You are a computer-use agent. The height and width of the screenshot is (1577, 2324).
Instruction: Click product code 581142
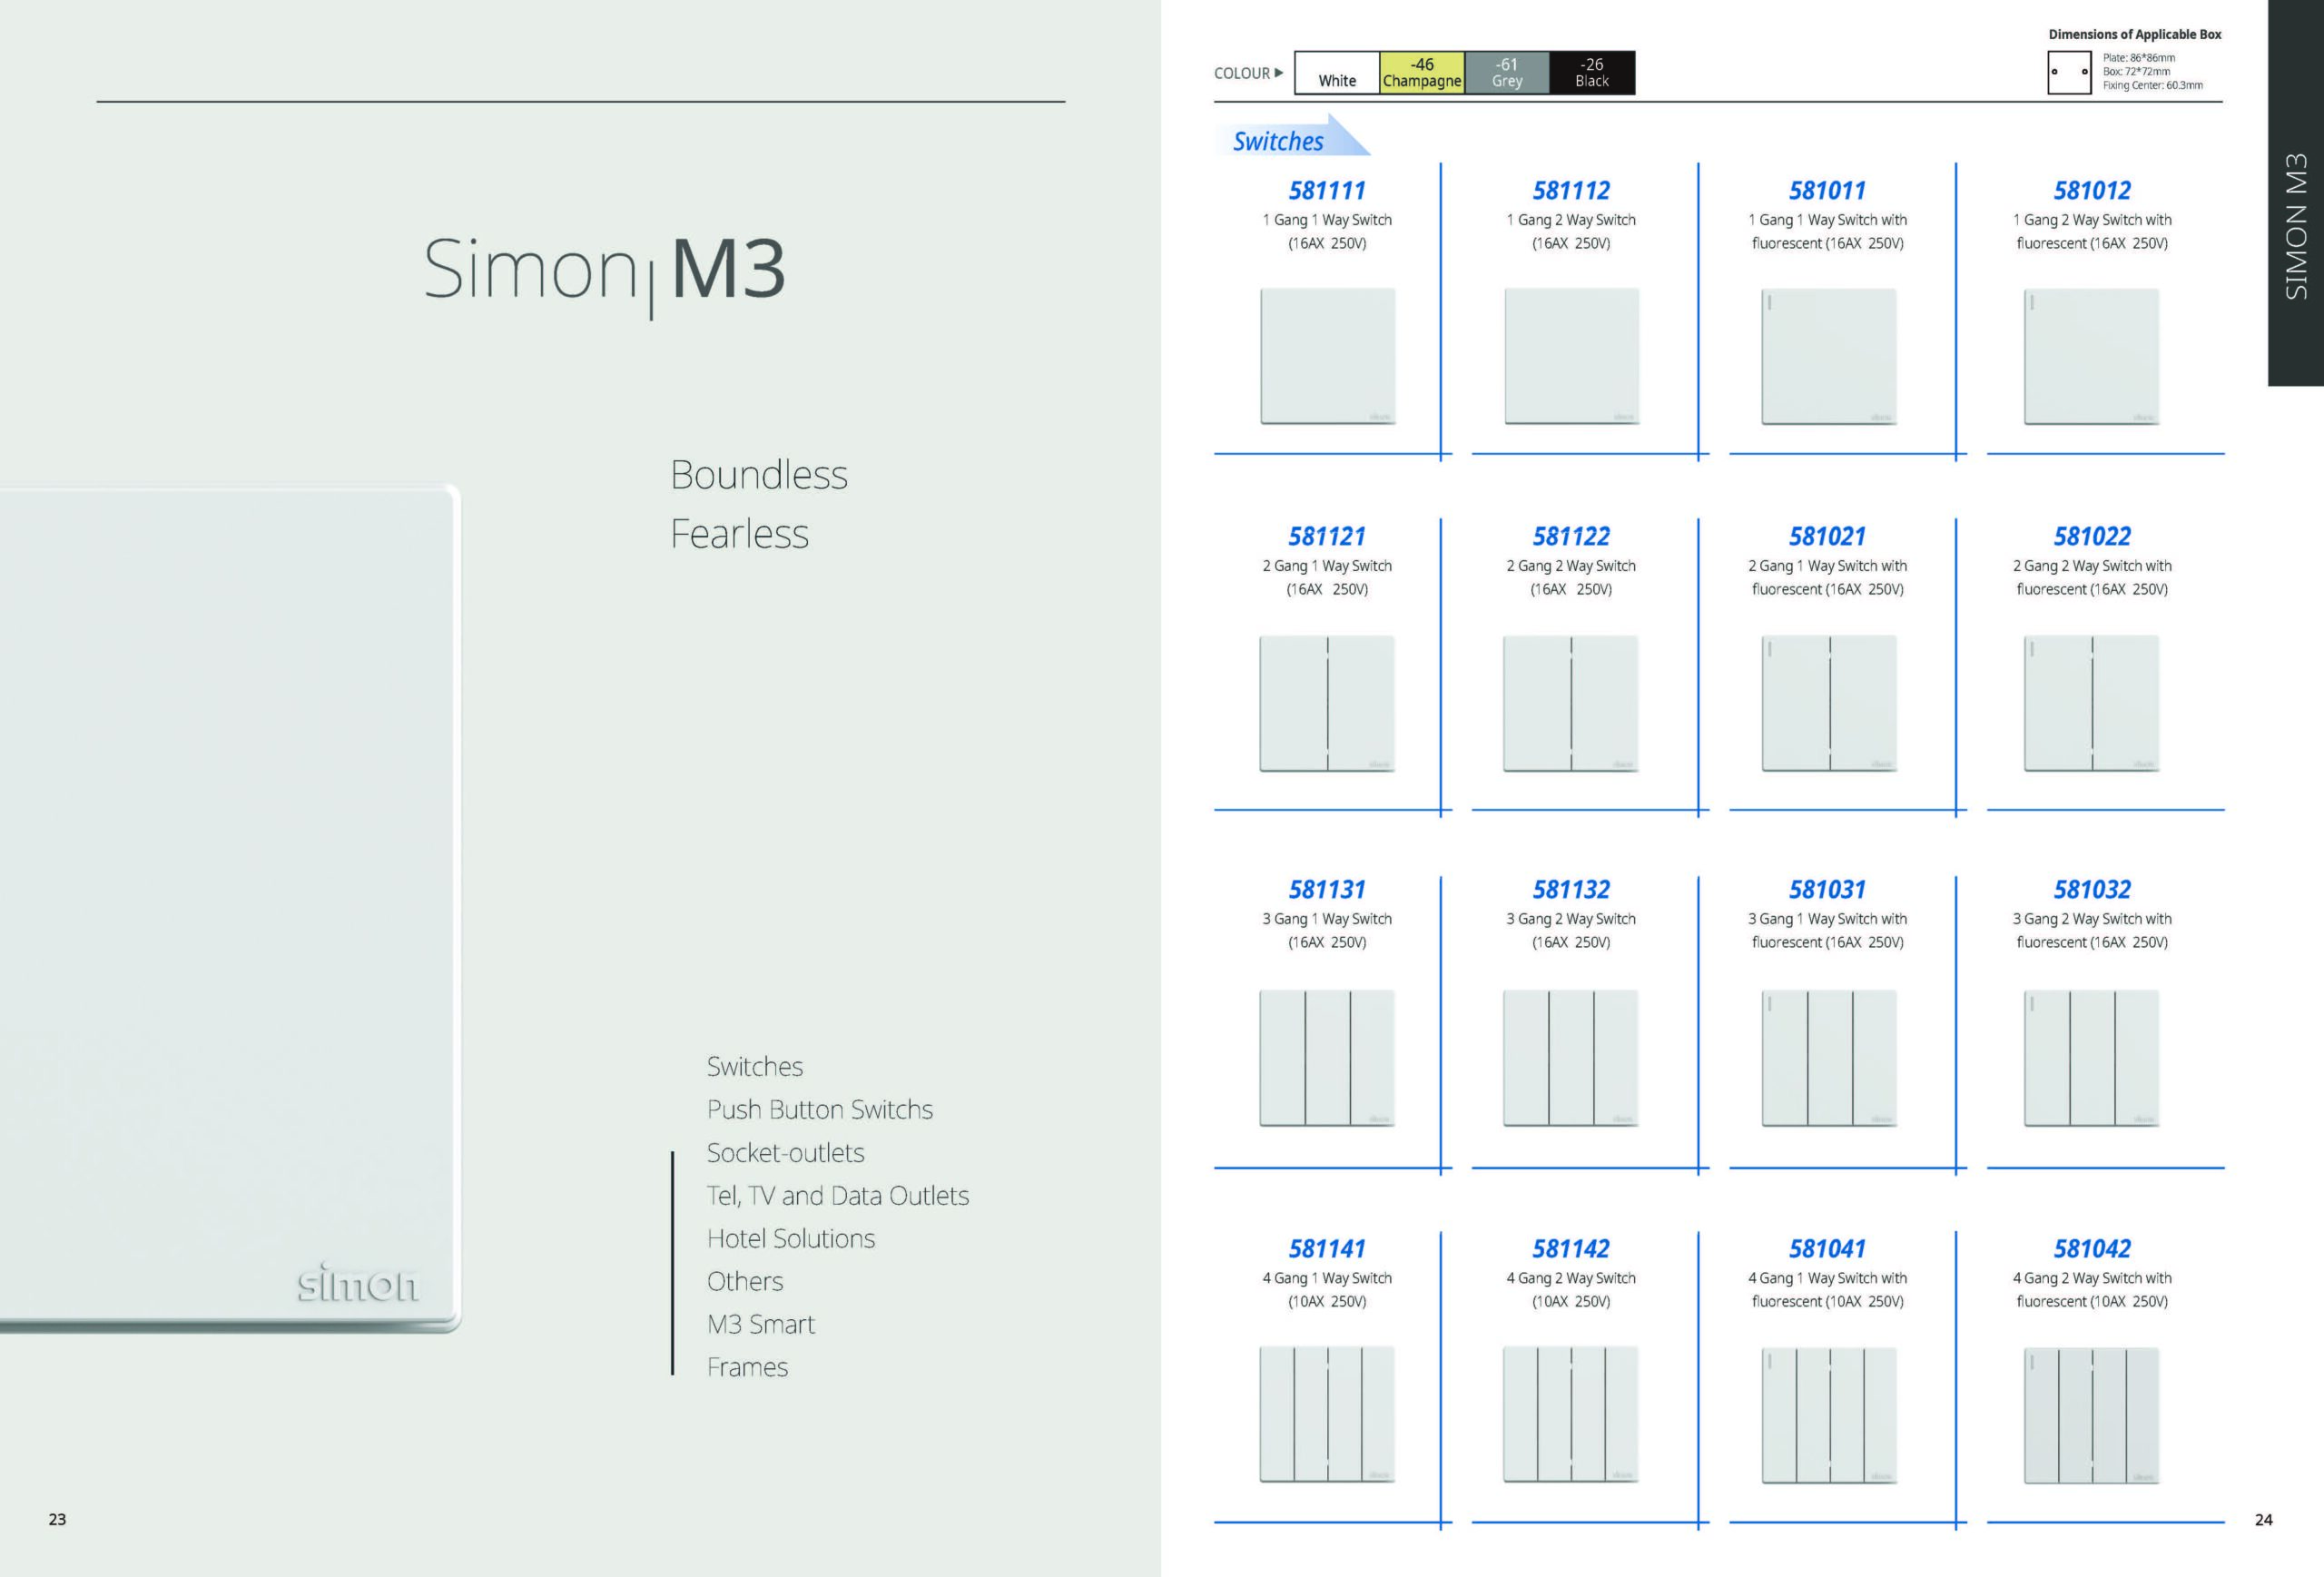click(x=1570, y=1248)
